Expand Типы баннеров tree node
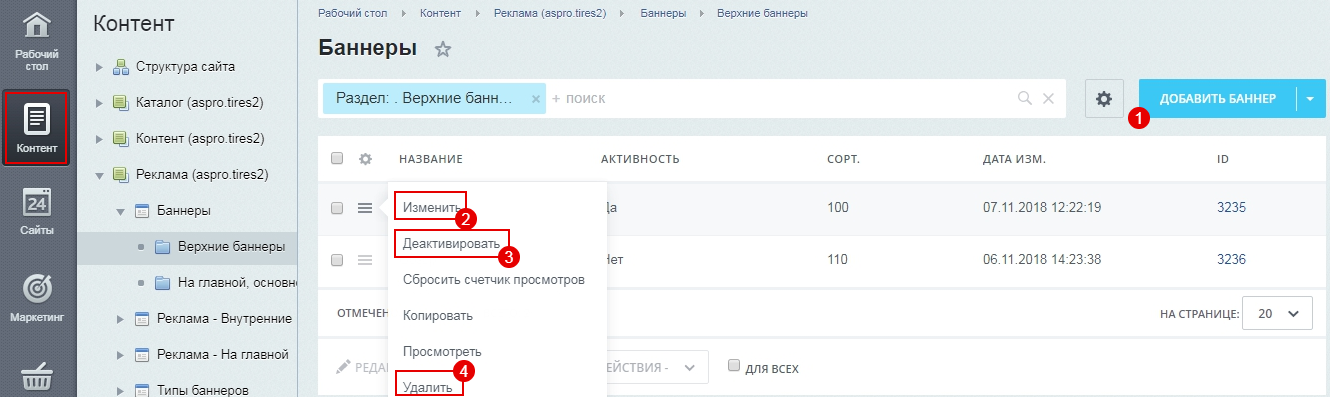 pyautogui.click(x=120, y=390)
